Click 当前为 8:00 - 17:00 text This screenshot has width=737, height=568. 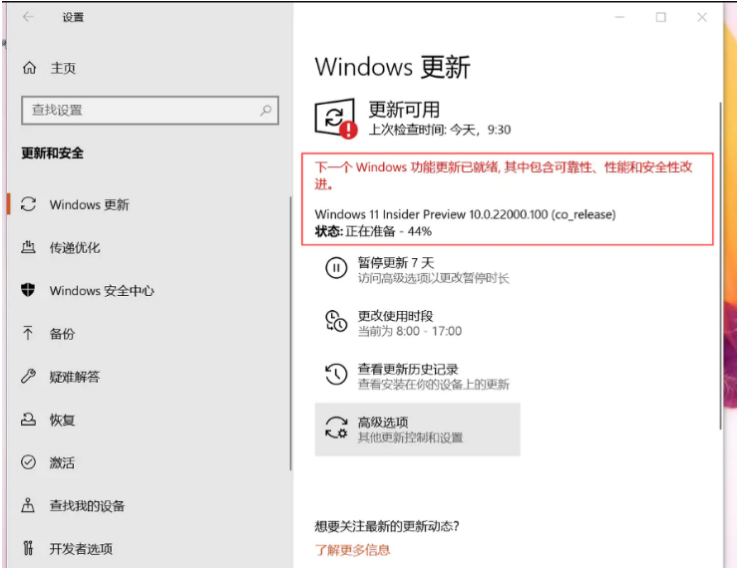pos(410,331)
